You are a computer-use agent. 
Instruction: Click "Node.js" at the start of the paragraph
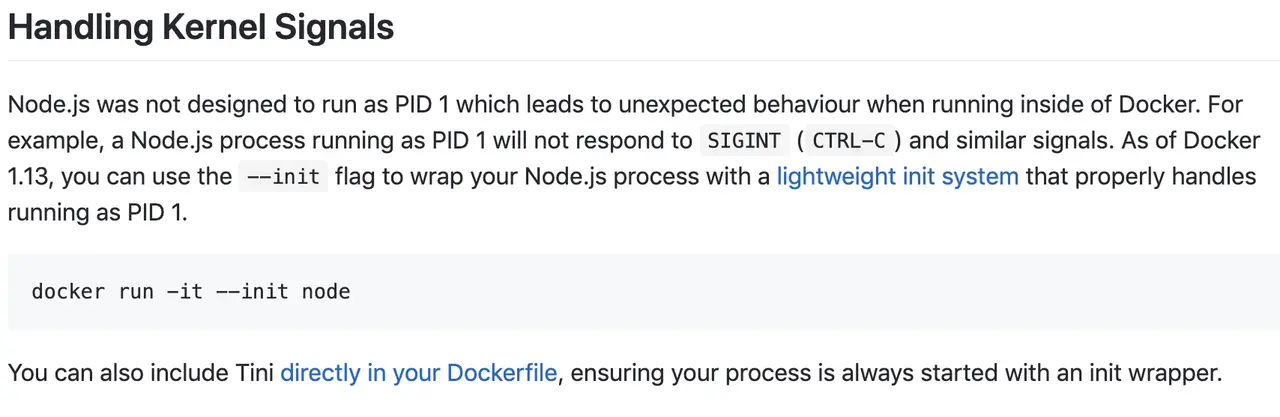(46, 104)
